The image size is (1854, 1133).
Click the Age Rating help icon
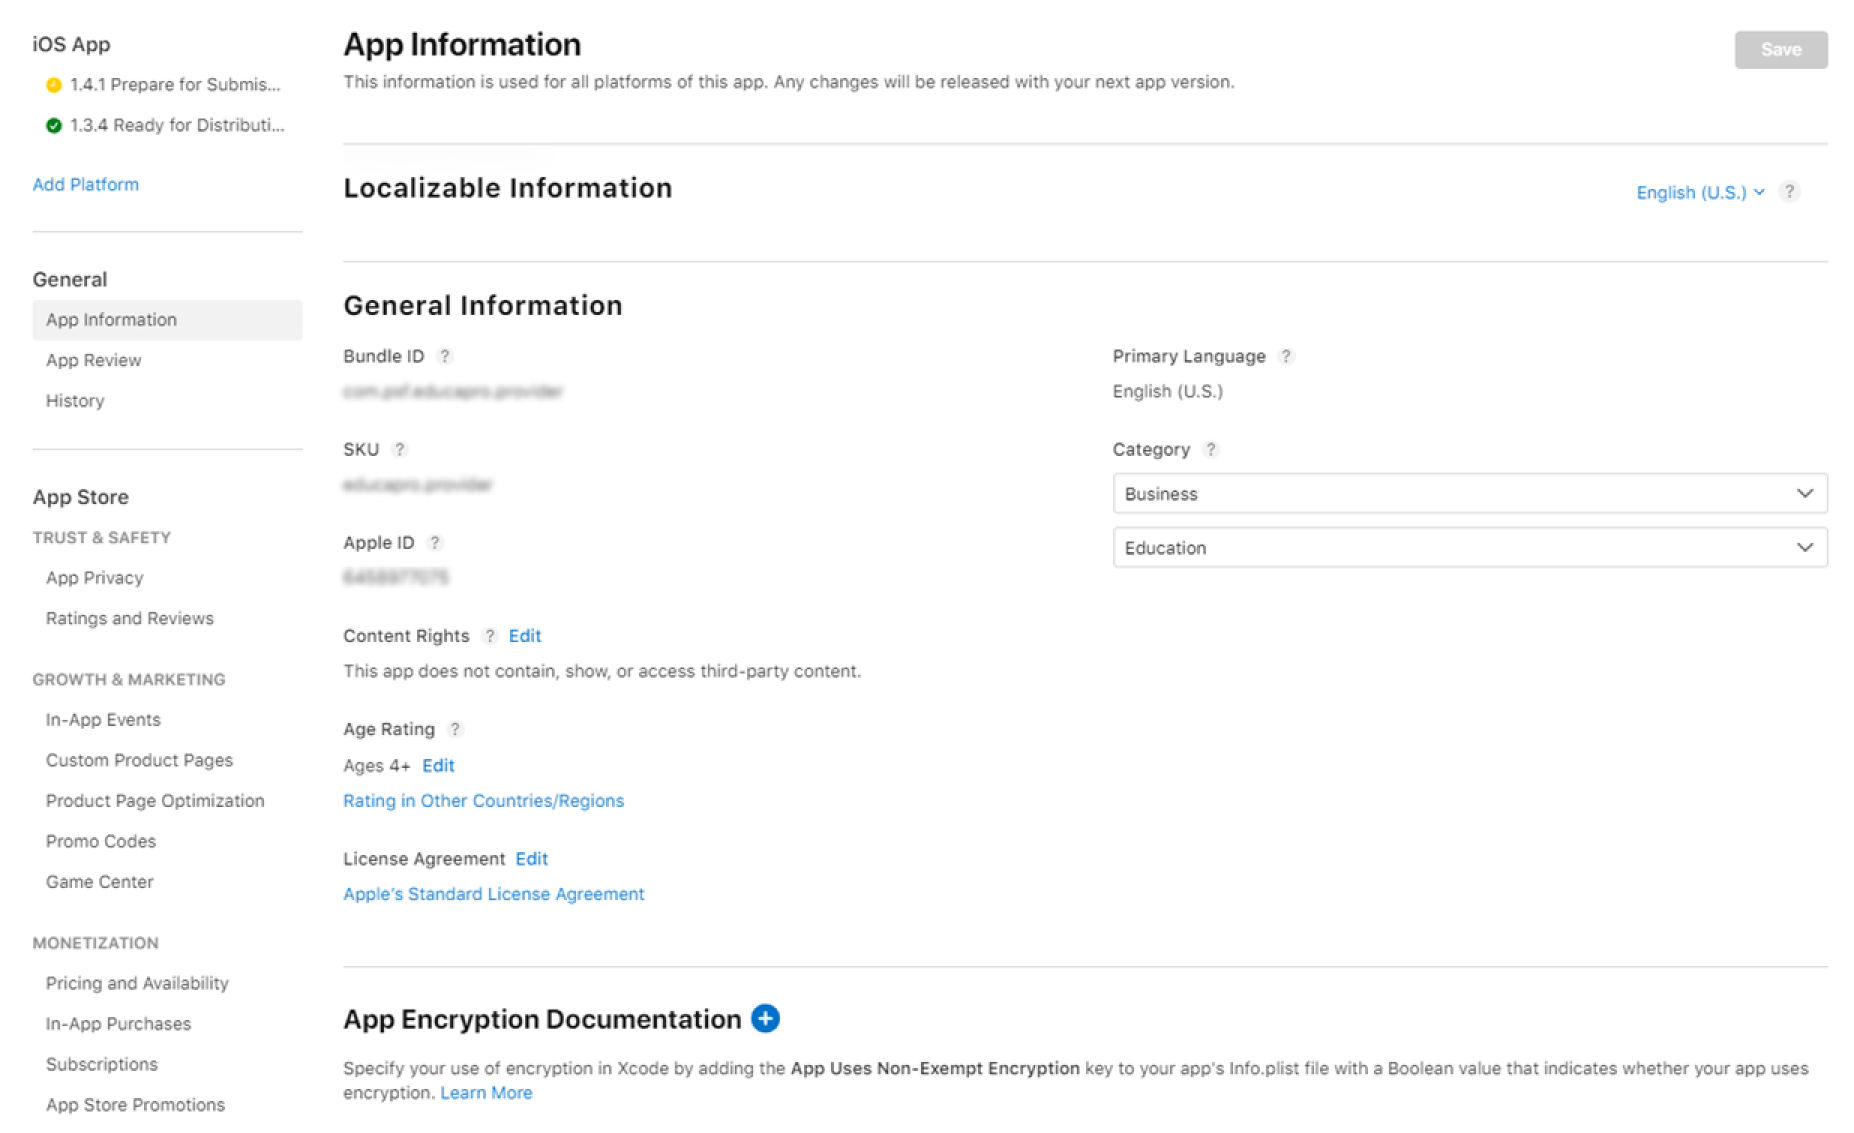[455, 730]
